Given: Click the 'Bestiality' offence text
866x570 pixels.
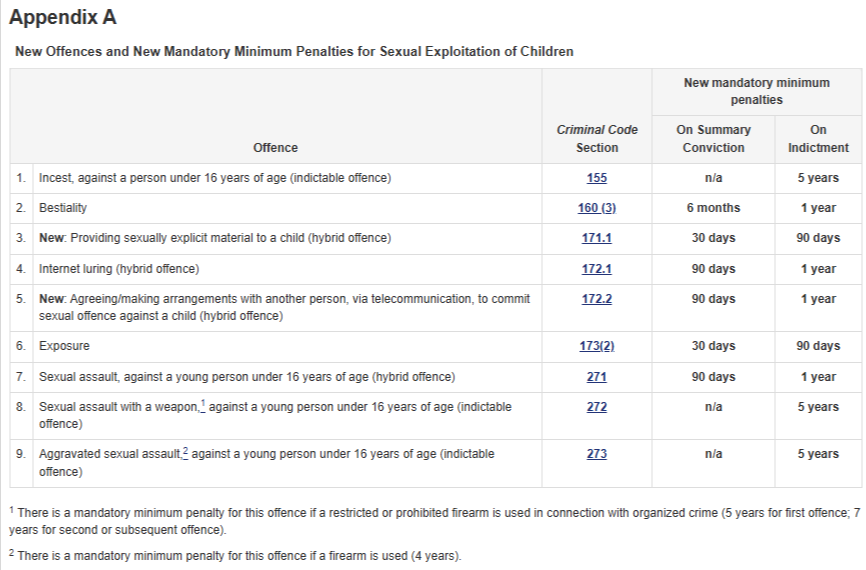Looking at the screenshot, I should tap(63, 208).
